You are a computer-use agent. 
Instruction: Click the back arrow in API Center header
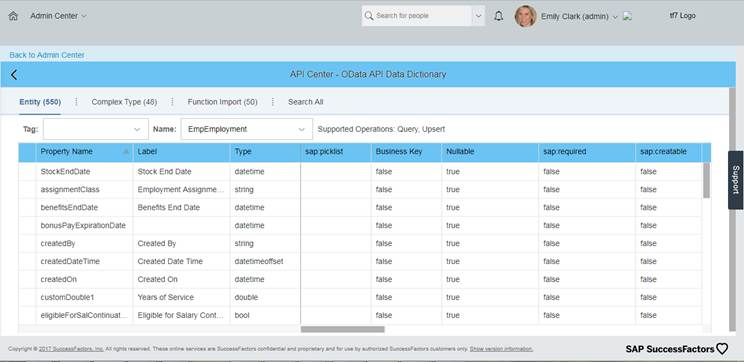click(14, 75)
